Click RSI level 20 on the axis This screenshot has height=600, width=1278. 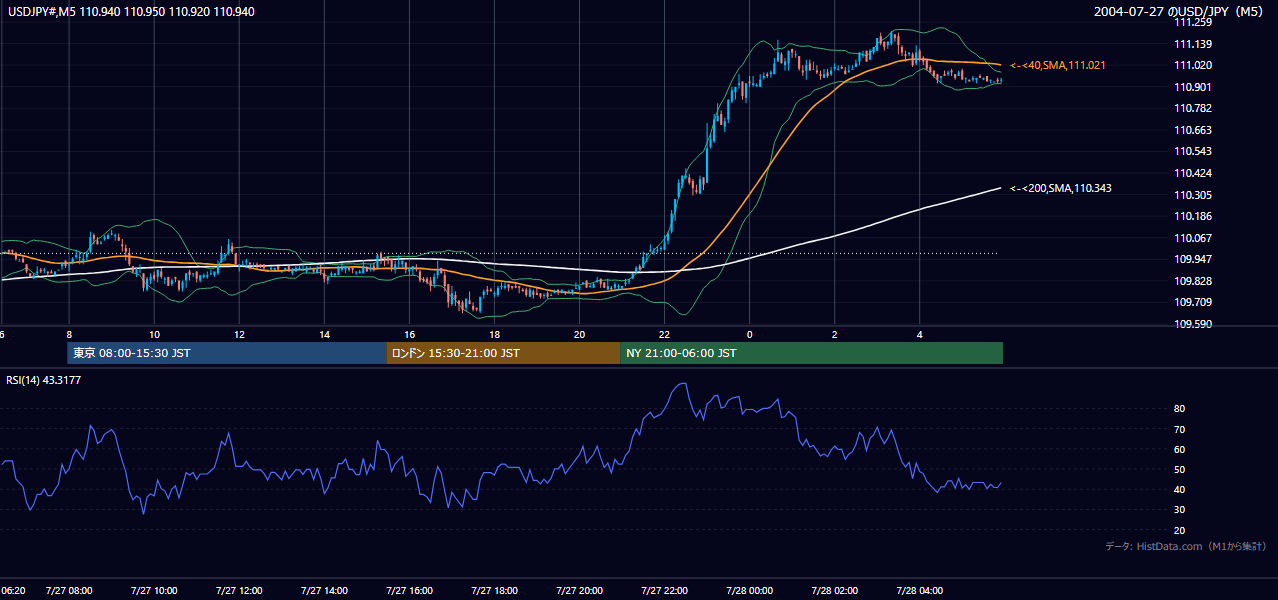click(1180, 530)
